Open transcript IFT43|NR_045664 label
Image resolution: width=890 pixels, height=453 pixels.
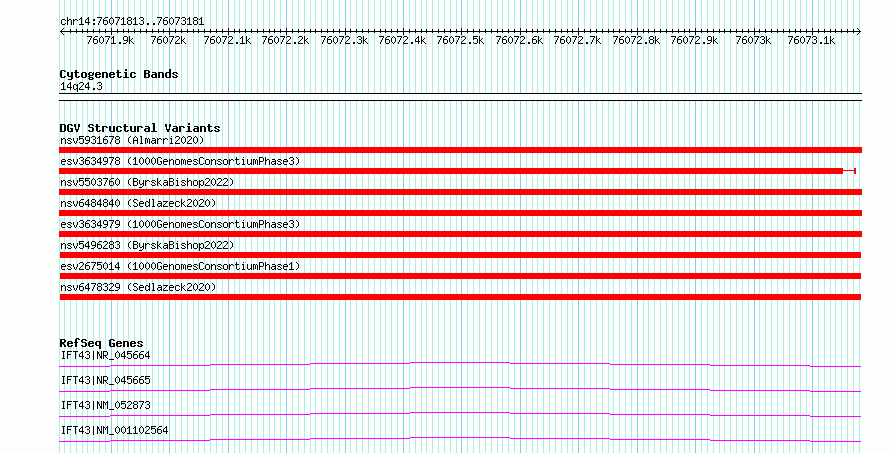(106, 355)
